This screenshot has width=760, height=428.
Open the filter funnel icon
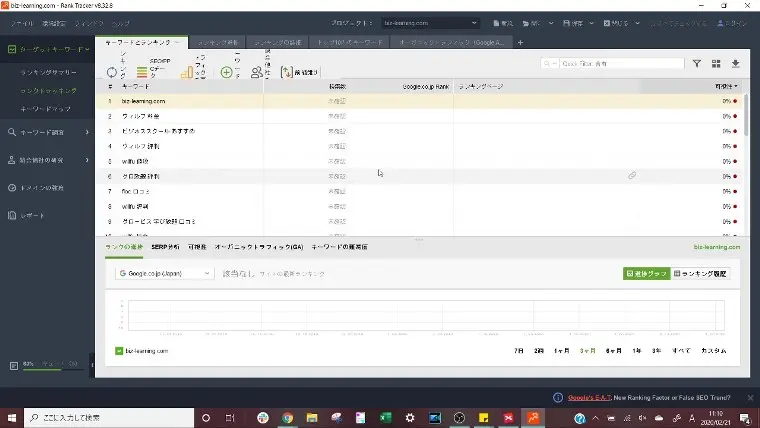pyautogui.click(x=697, y=63)
